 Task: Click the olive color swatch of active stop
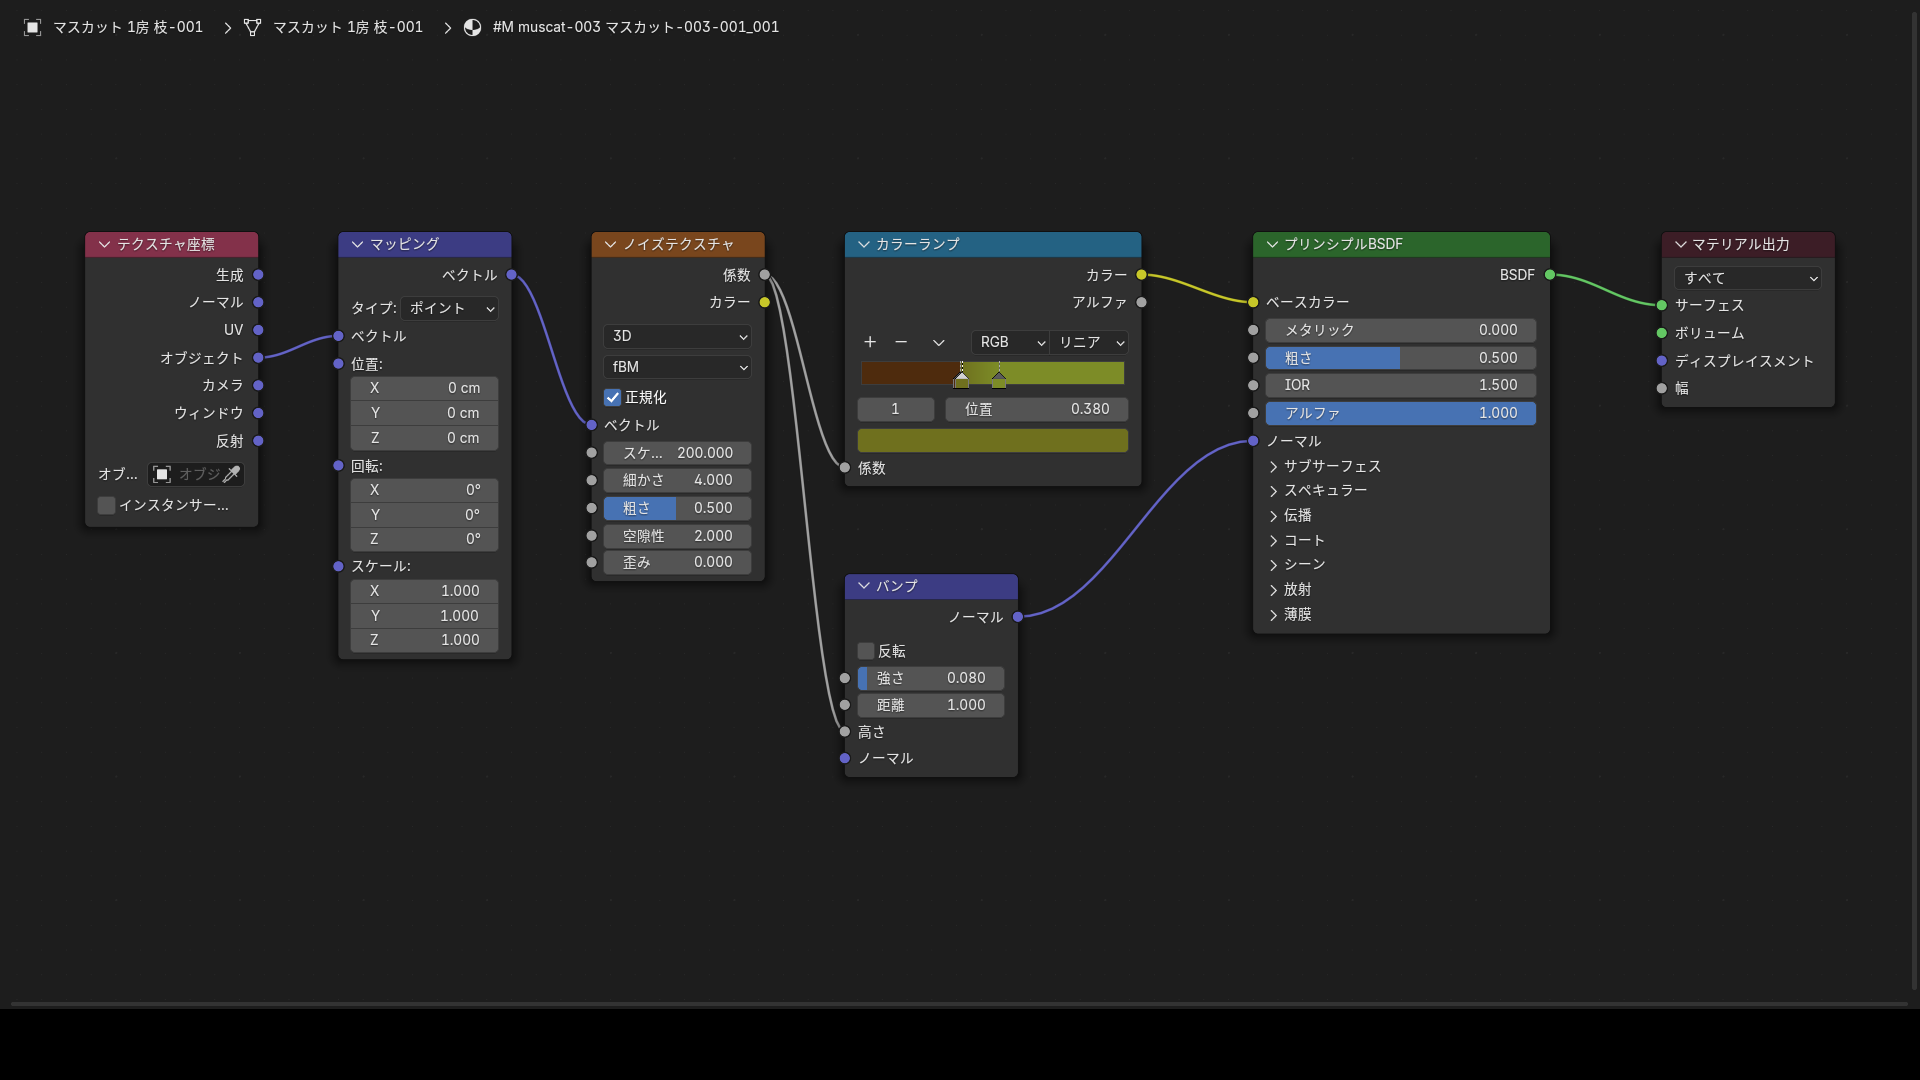point(993,441)
